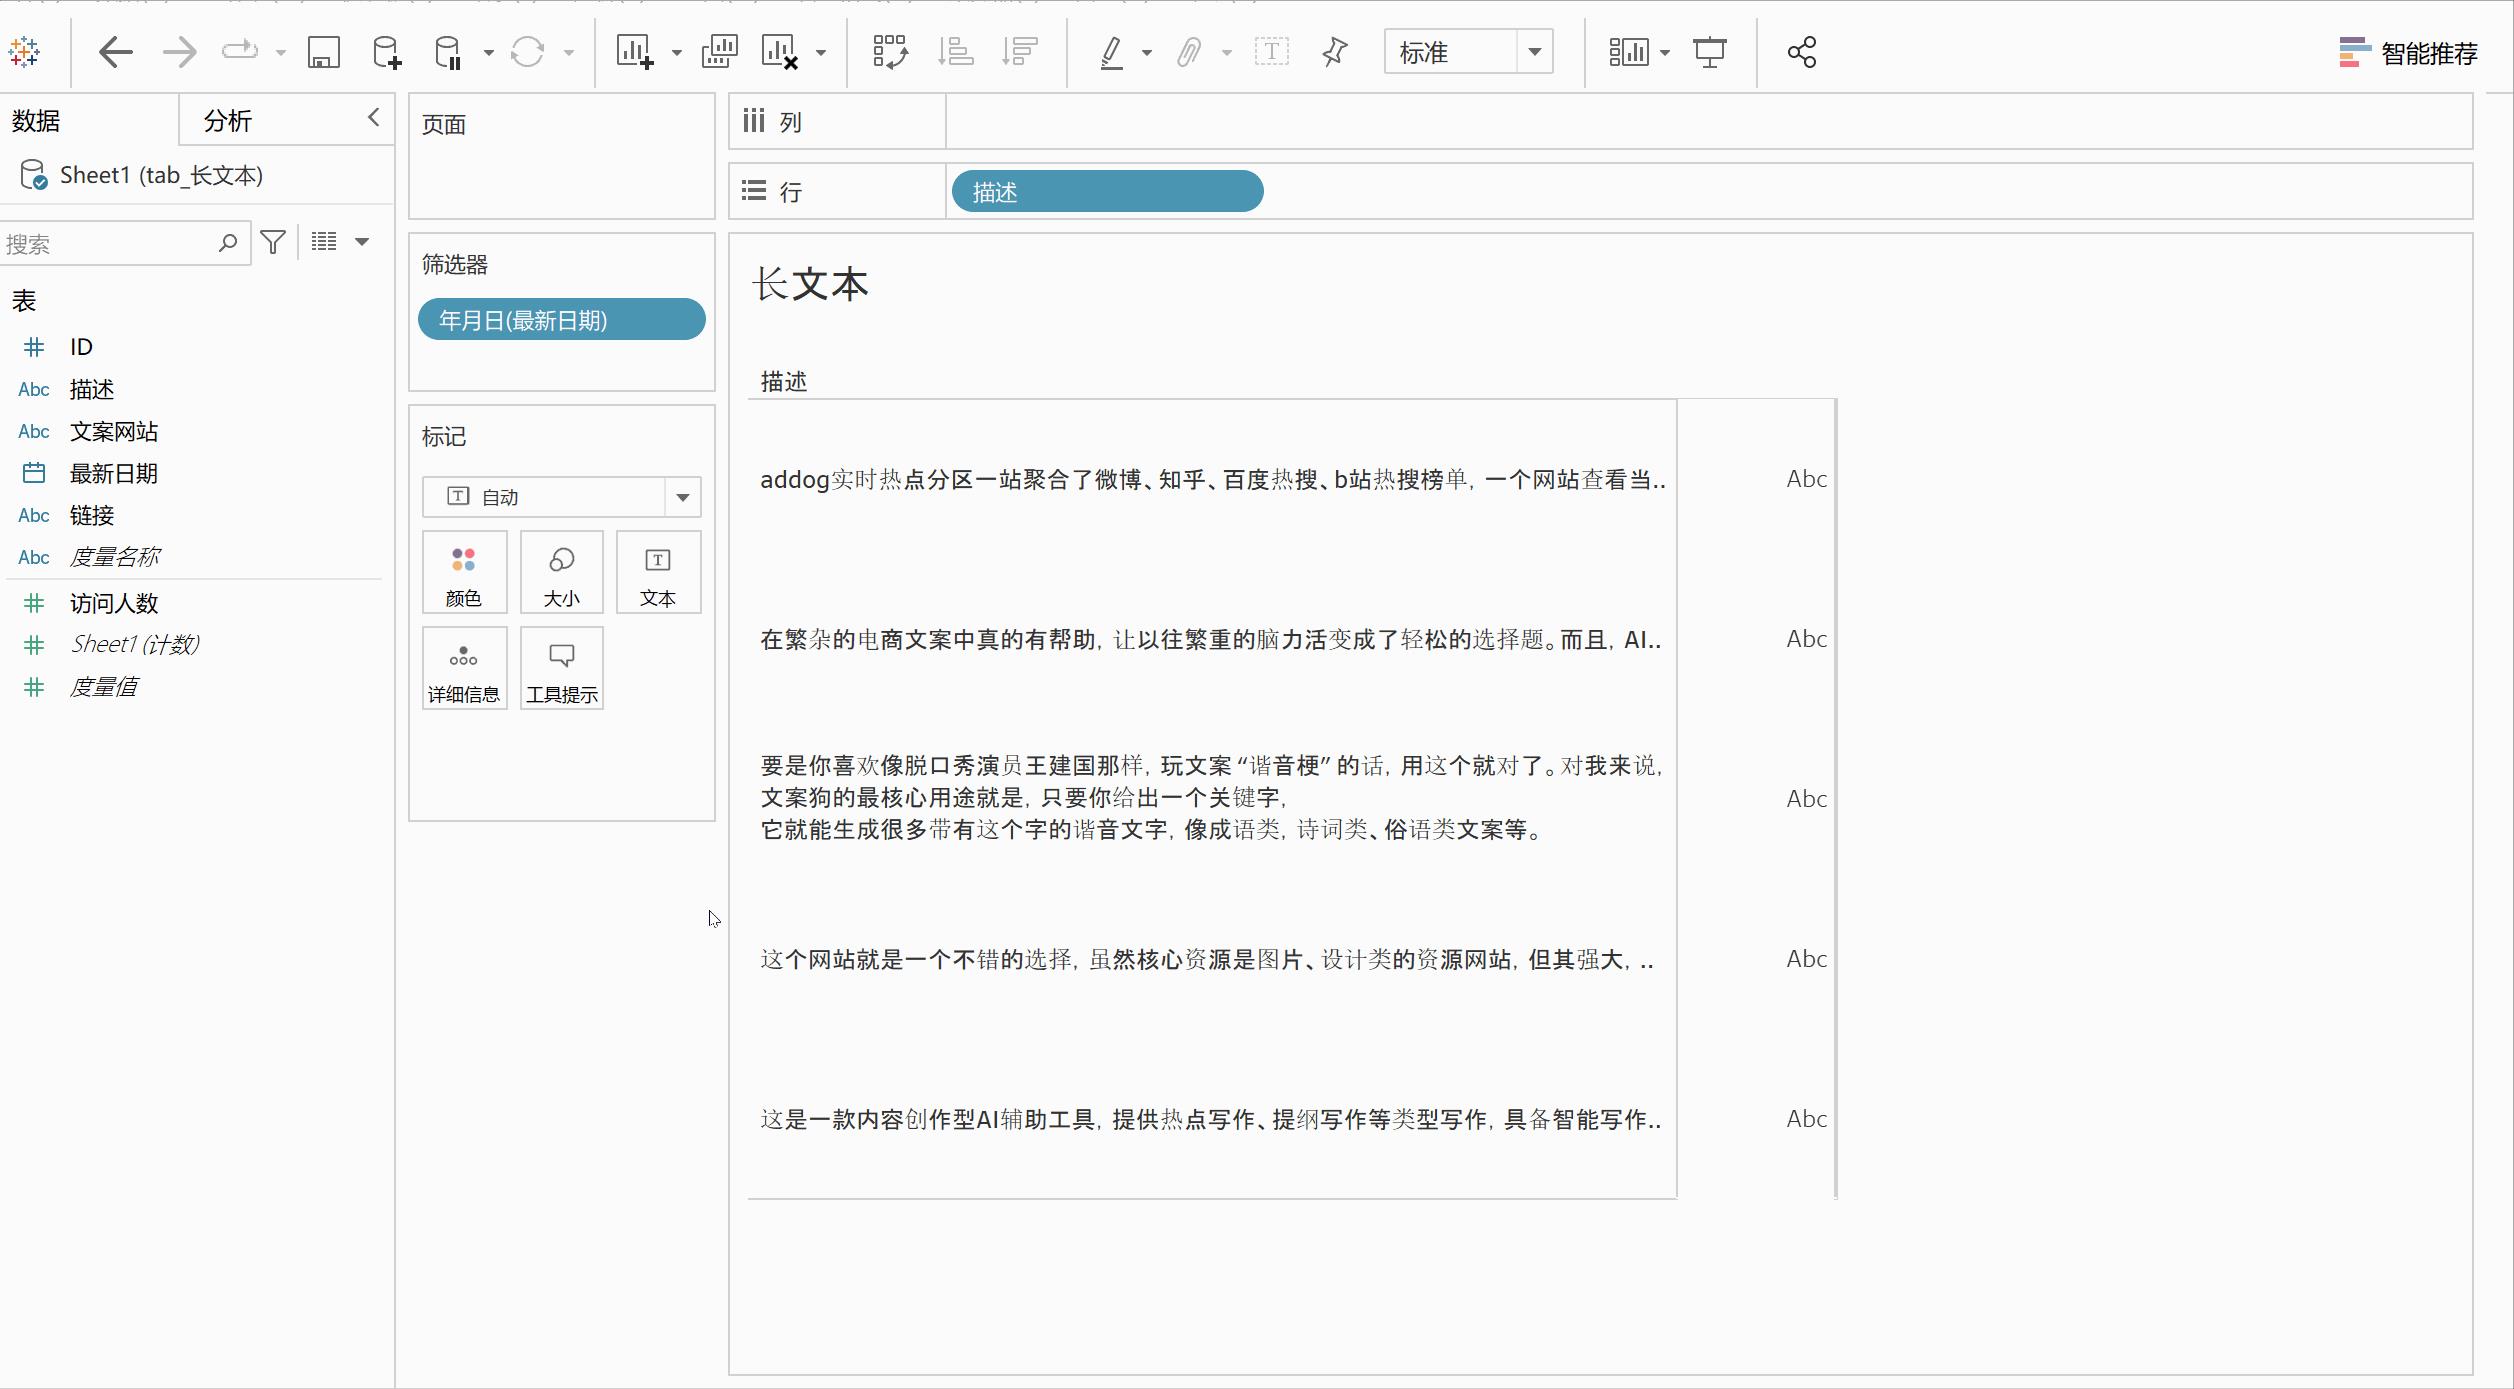Image resolution: width=2514 pixels, height=1389 pixels.
Task: Expand the new worksheet dropdown arrow
Action: [x=677, y=53]
